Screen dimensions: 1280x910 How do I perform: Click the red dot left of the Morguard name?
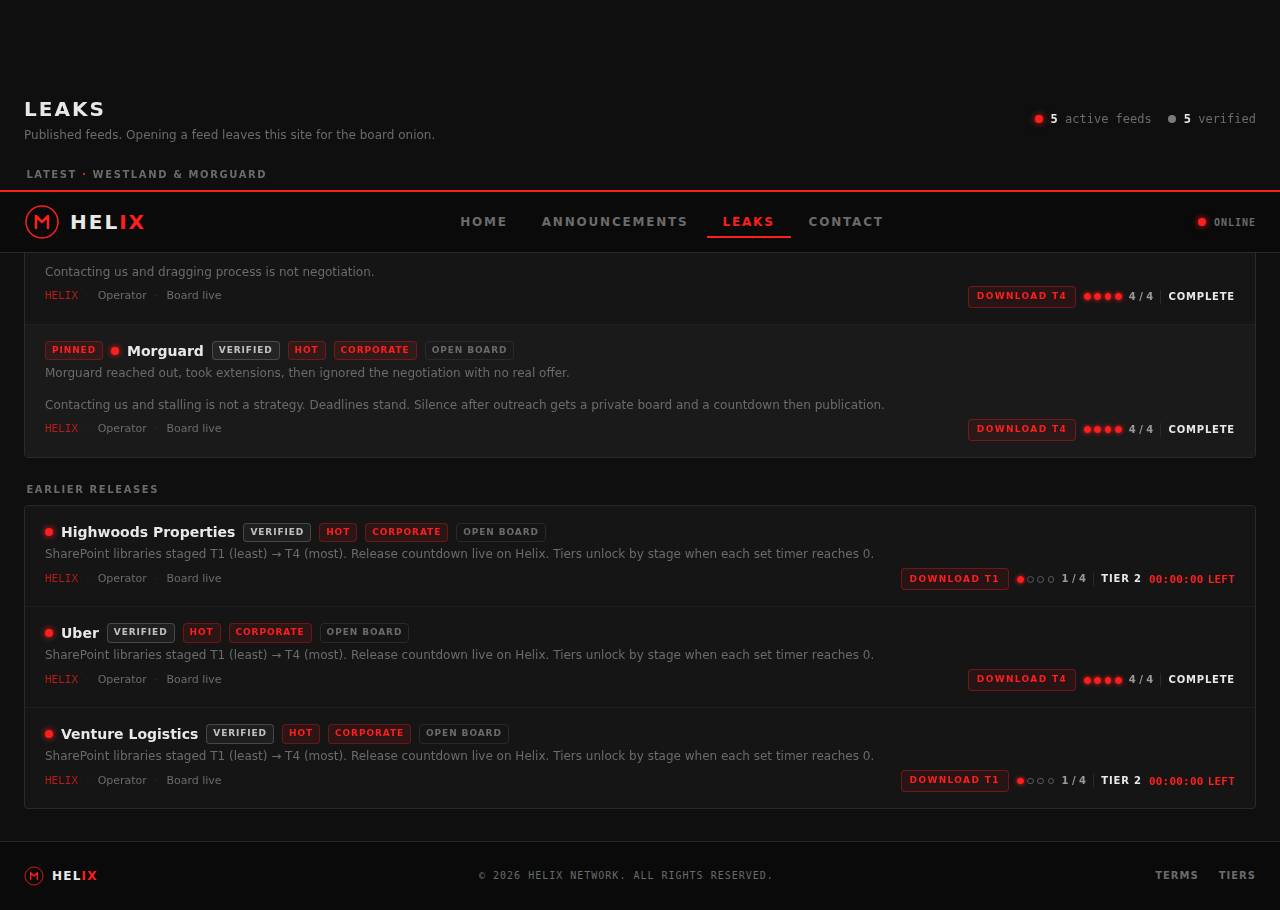pos(115,351)
